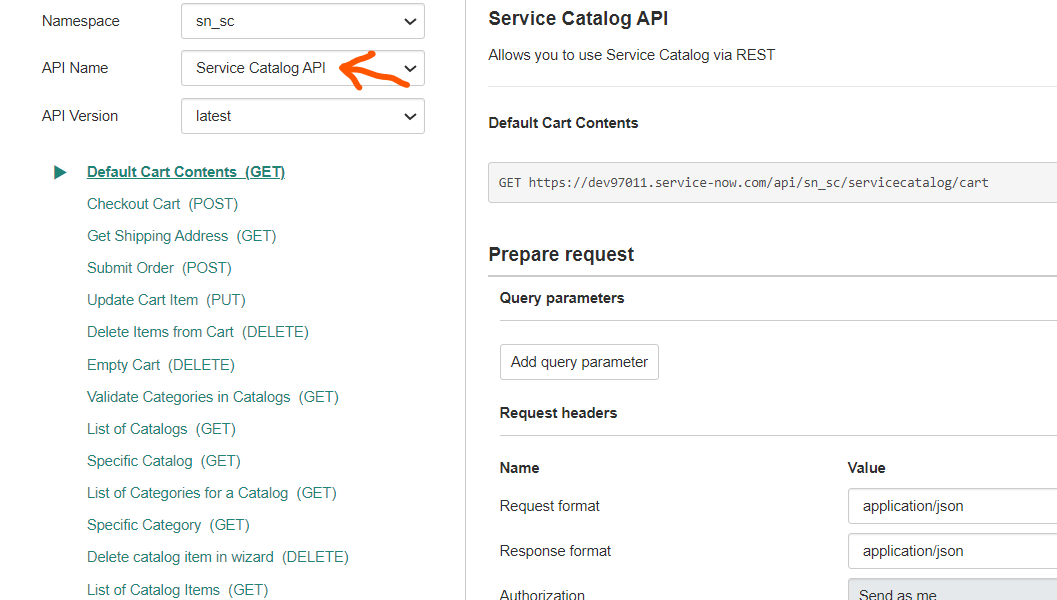The width and height of the screenshot is (1057, 600).
Task: Open the Namespace dropdown
Action: point(302,21)
